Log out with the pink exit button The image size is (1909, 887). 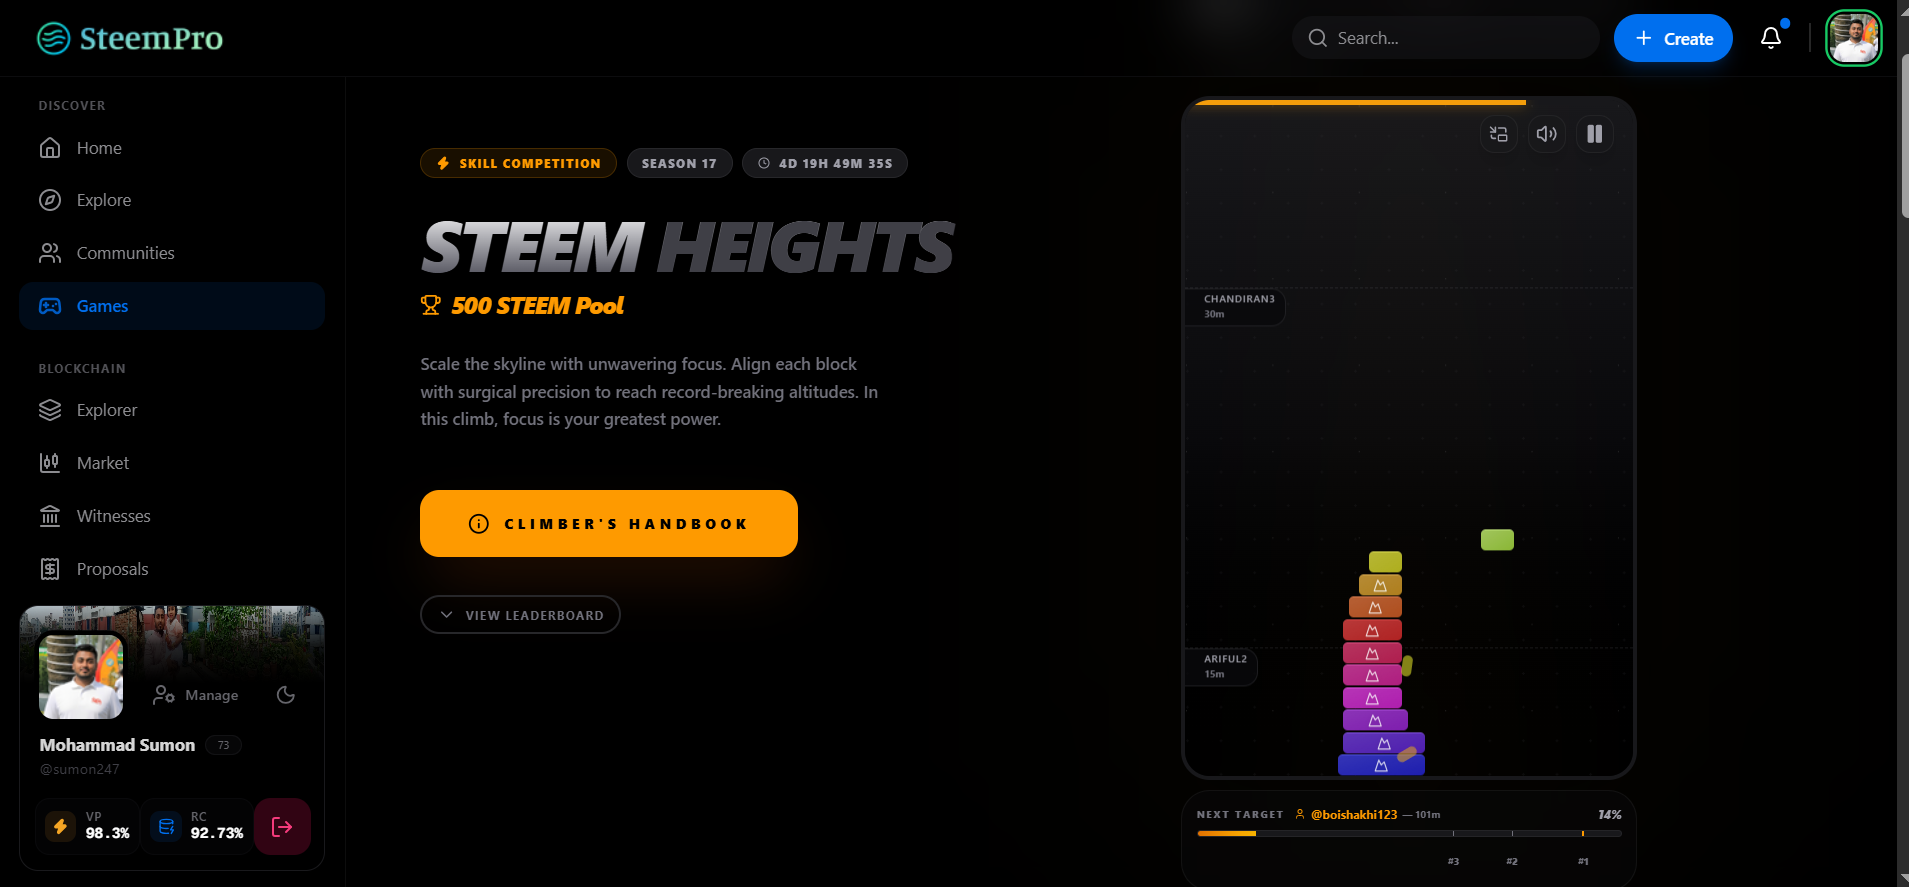[282, 826]
